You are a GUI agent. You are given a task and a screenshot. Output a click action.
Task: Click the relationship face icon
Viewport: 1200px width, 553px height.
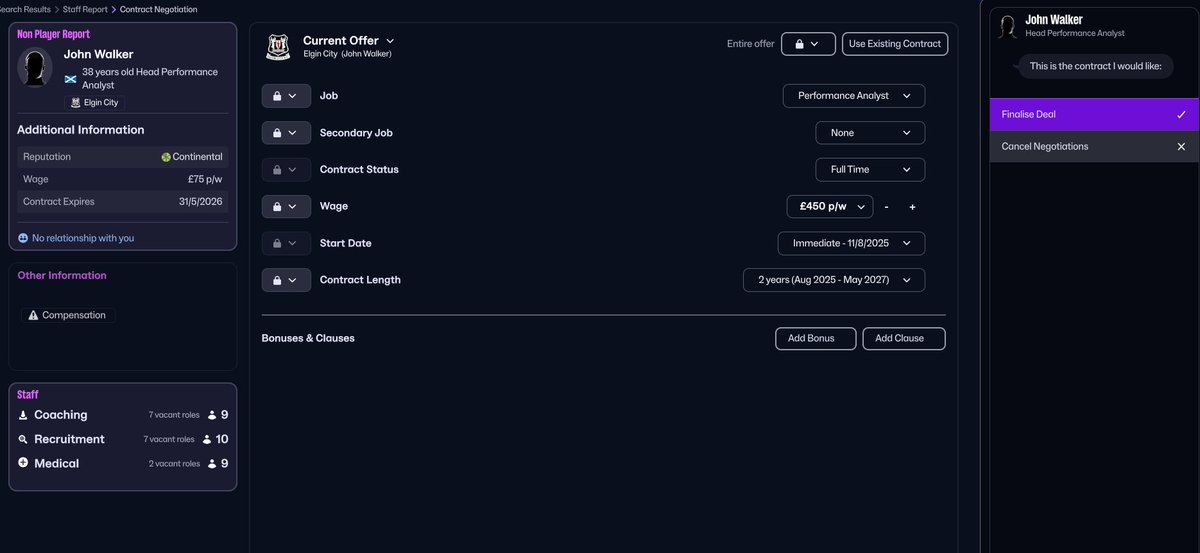coord(23,238)
